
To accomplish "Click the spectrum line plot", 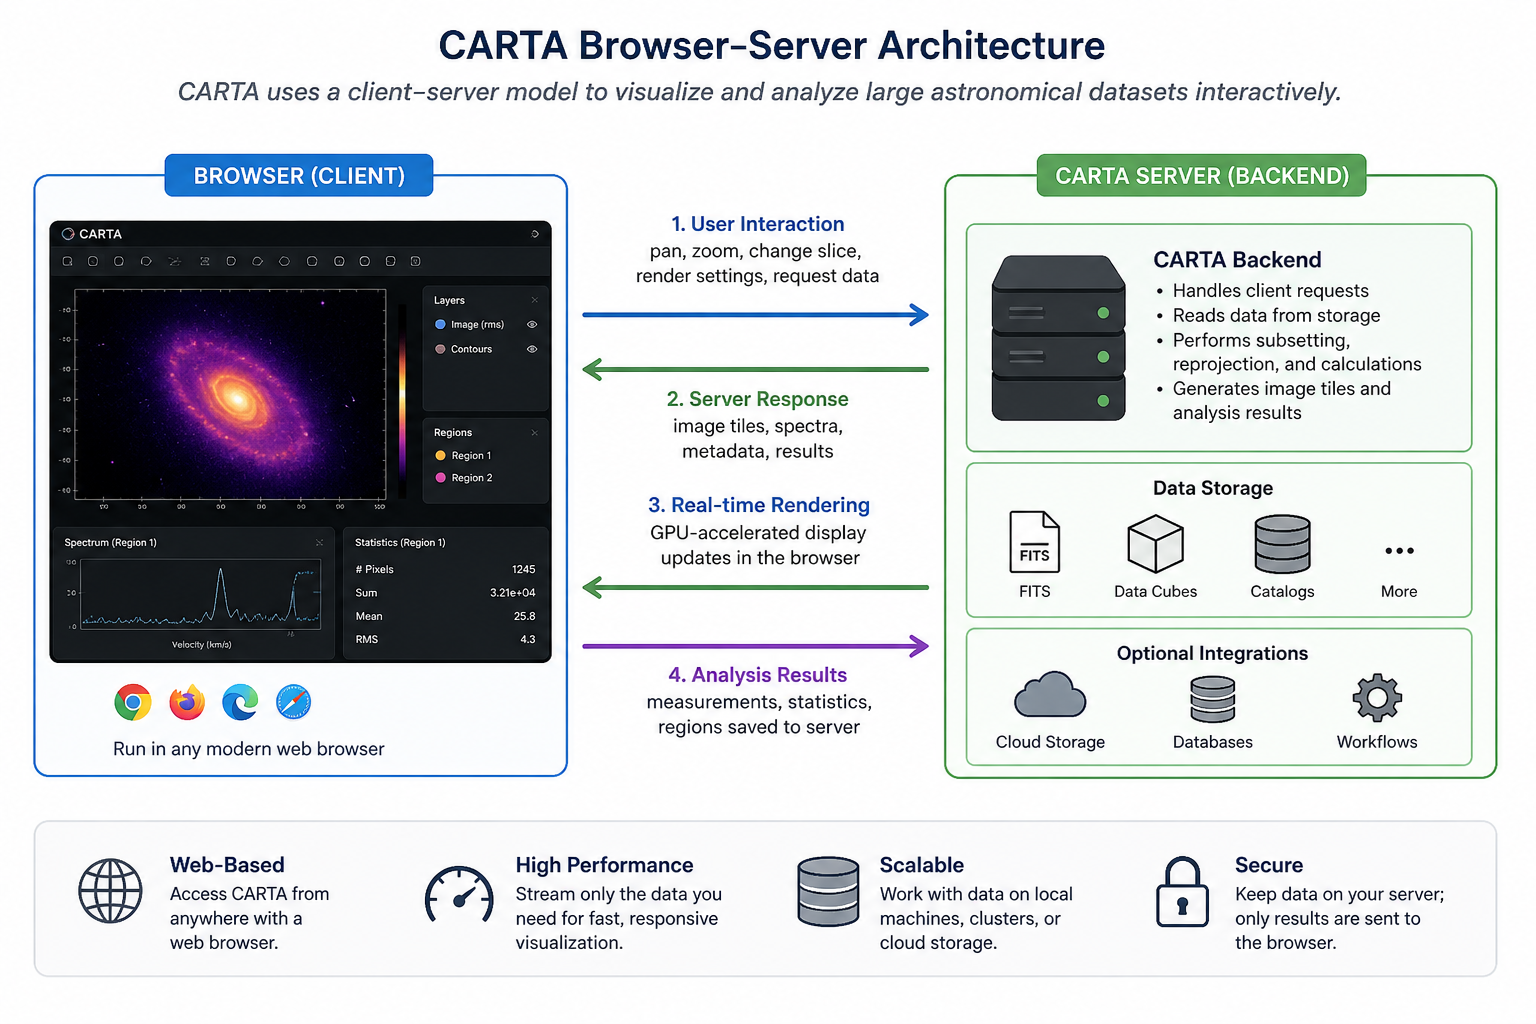I will click(201, 593).
